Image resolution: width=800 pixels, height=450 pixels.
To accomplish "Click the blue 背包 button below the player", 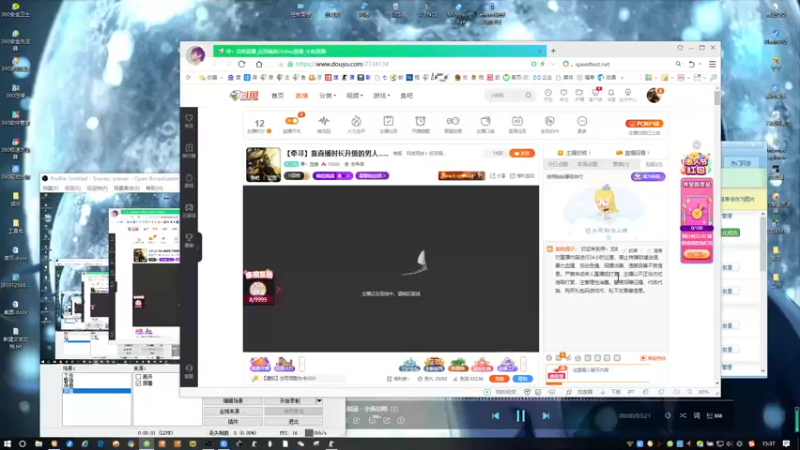I will coord(522,379).
